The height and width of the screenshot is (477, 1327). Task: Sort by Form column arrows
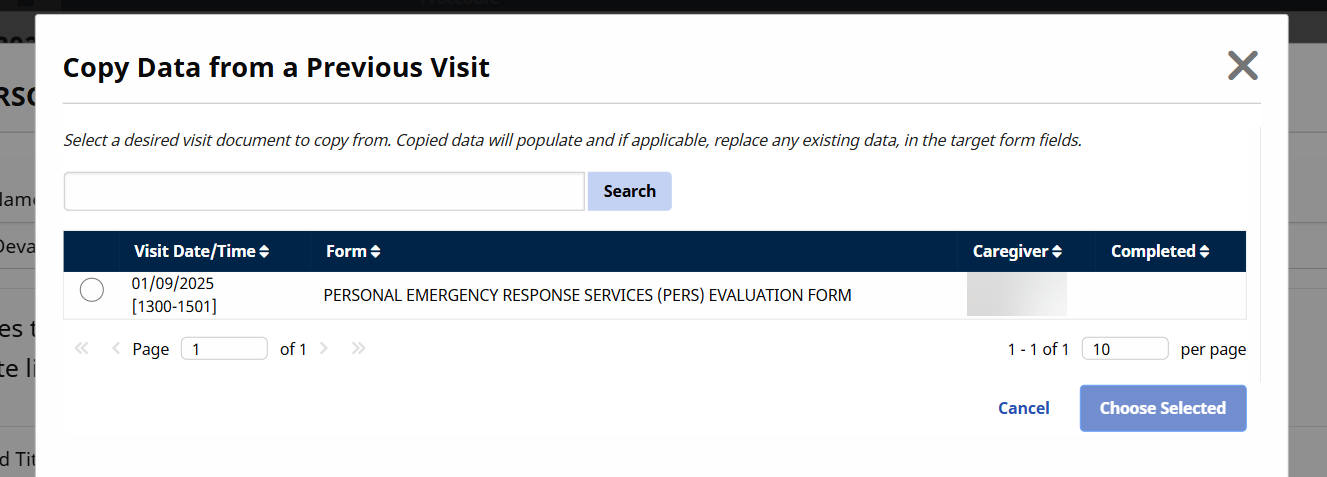pos(375,252)
